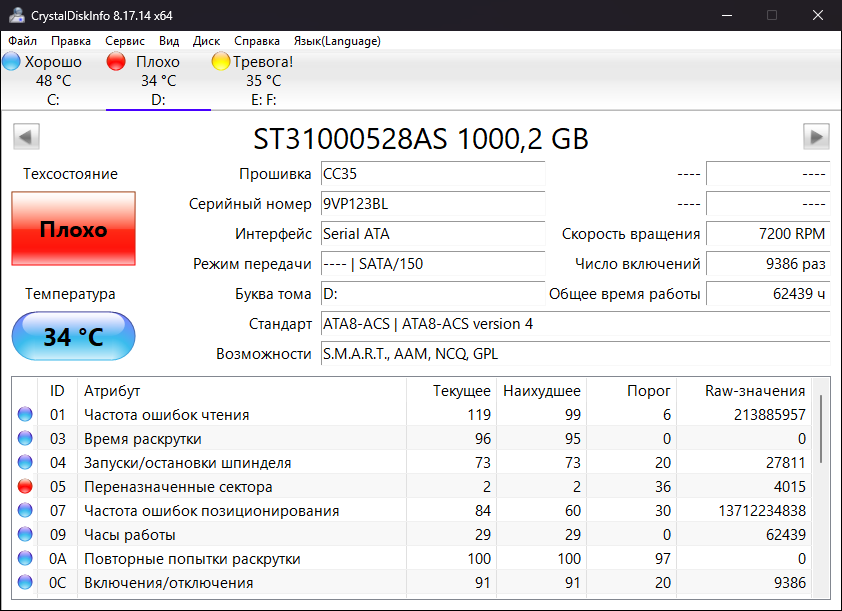Viewport: 842px width, 611px height.
Task: Select the blue status orb for drive C:
Action: (x=11, y=61)
